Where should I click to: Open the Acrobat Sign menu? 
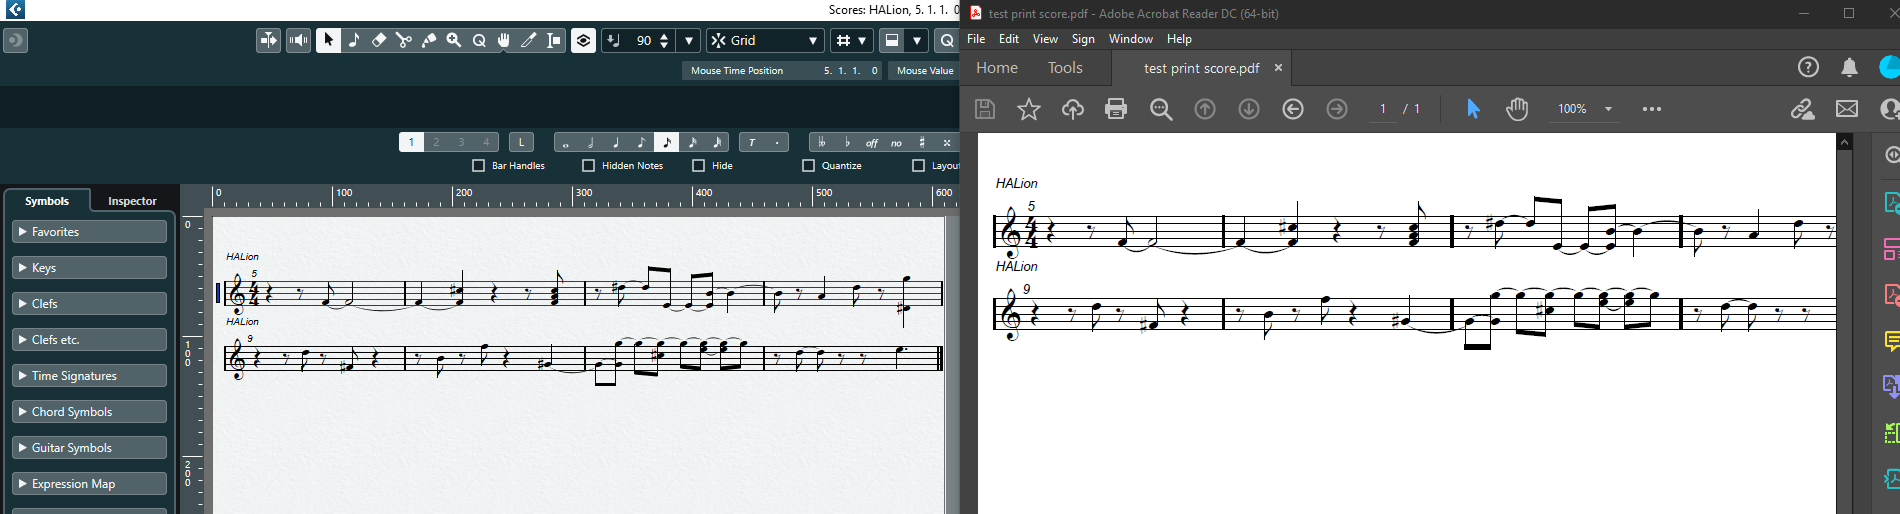point(1083,39)
